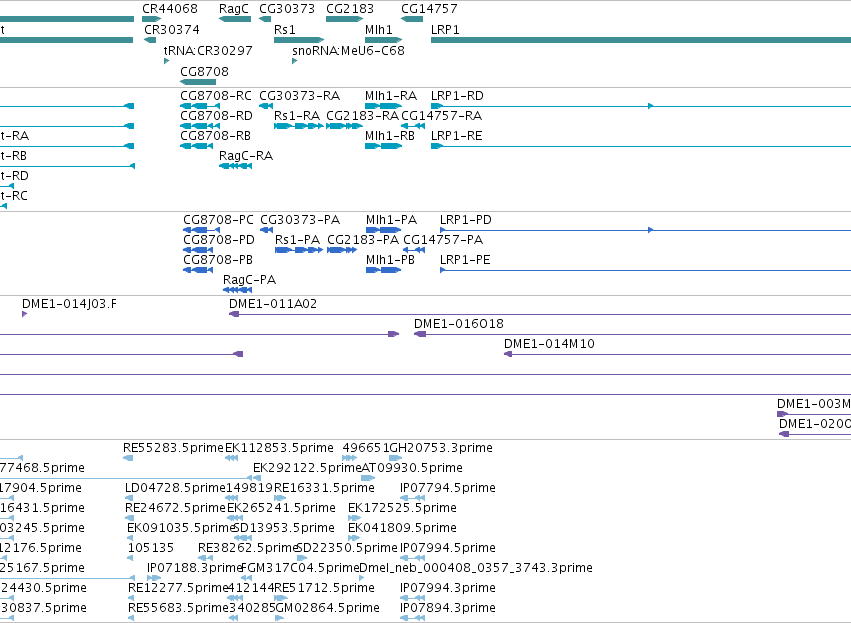The width and height of the screenshot is (851, 623).
Task: Select transcript CG30373-RA
Action: [x=300, y=96]
